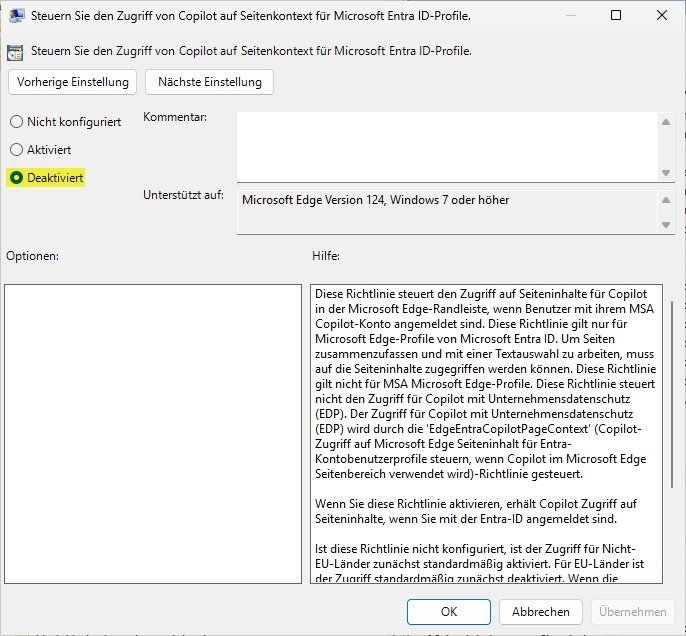Close the policy dialog window
This screenshot has height=636, width=686.
click(662, 15)
